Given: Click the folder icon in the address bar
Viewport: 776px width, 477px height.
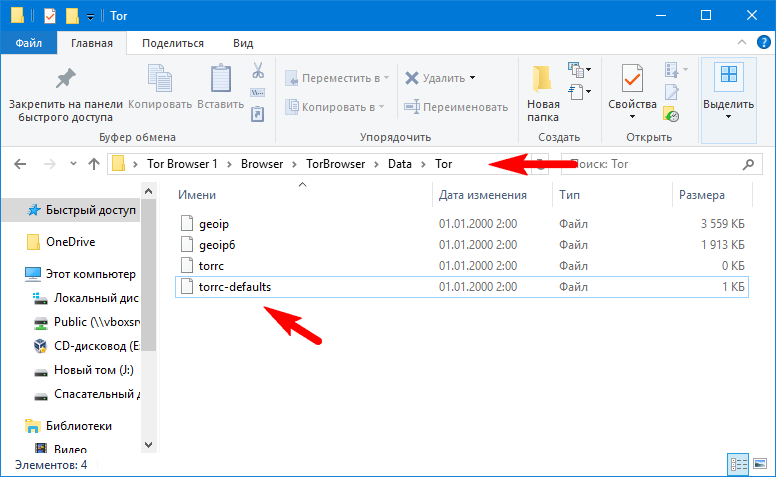Looking at the screenshot, I should pyautogui.click(x=118, y=163).
